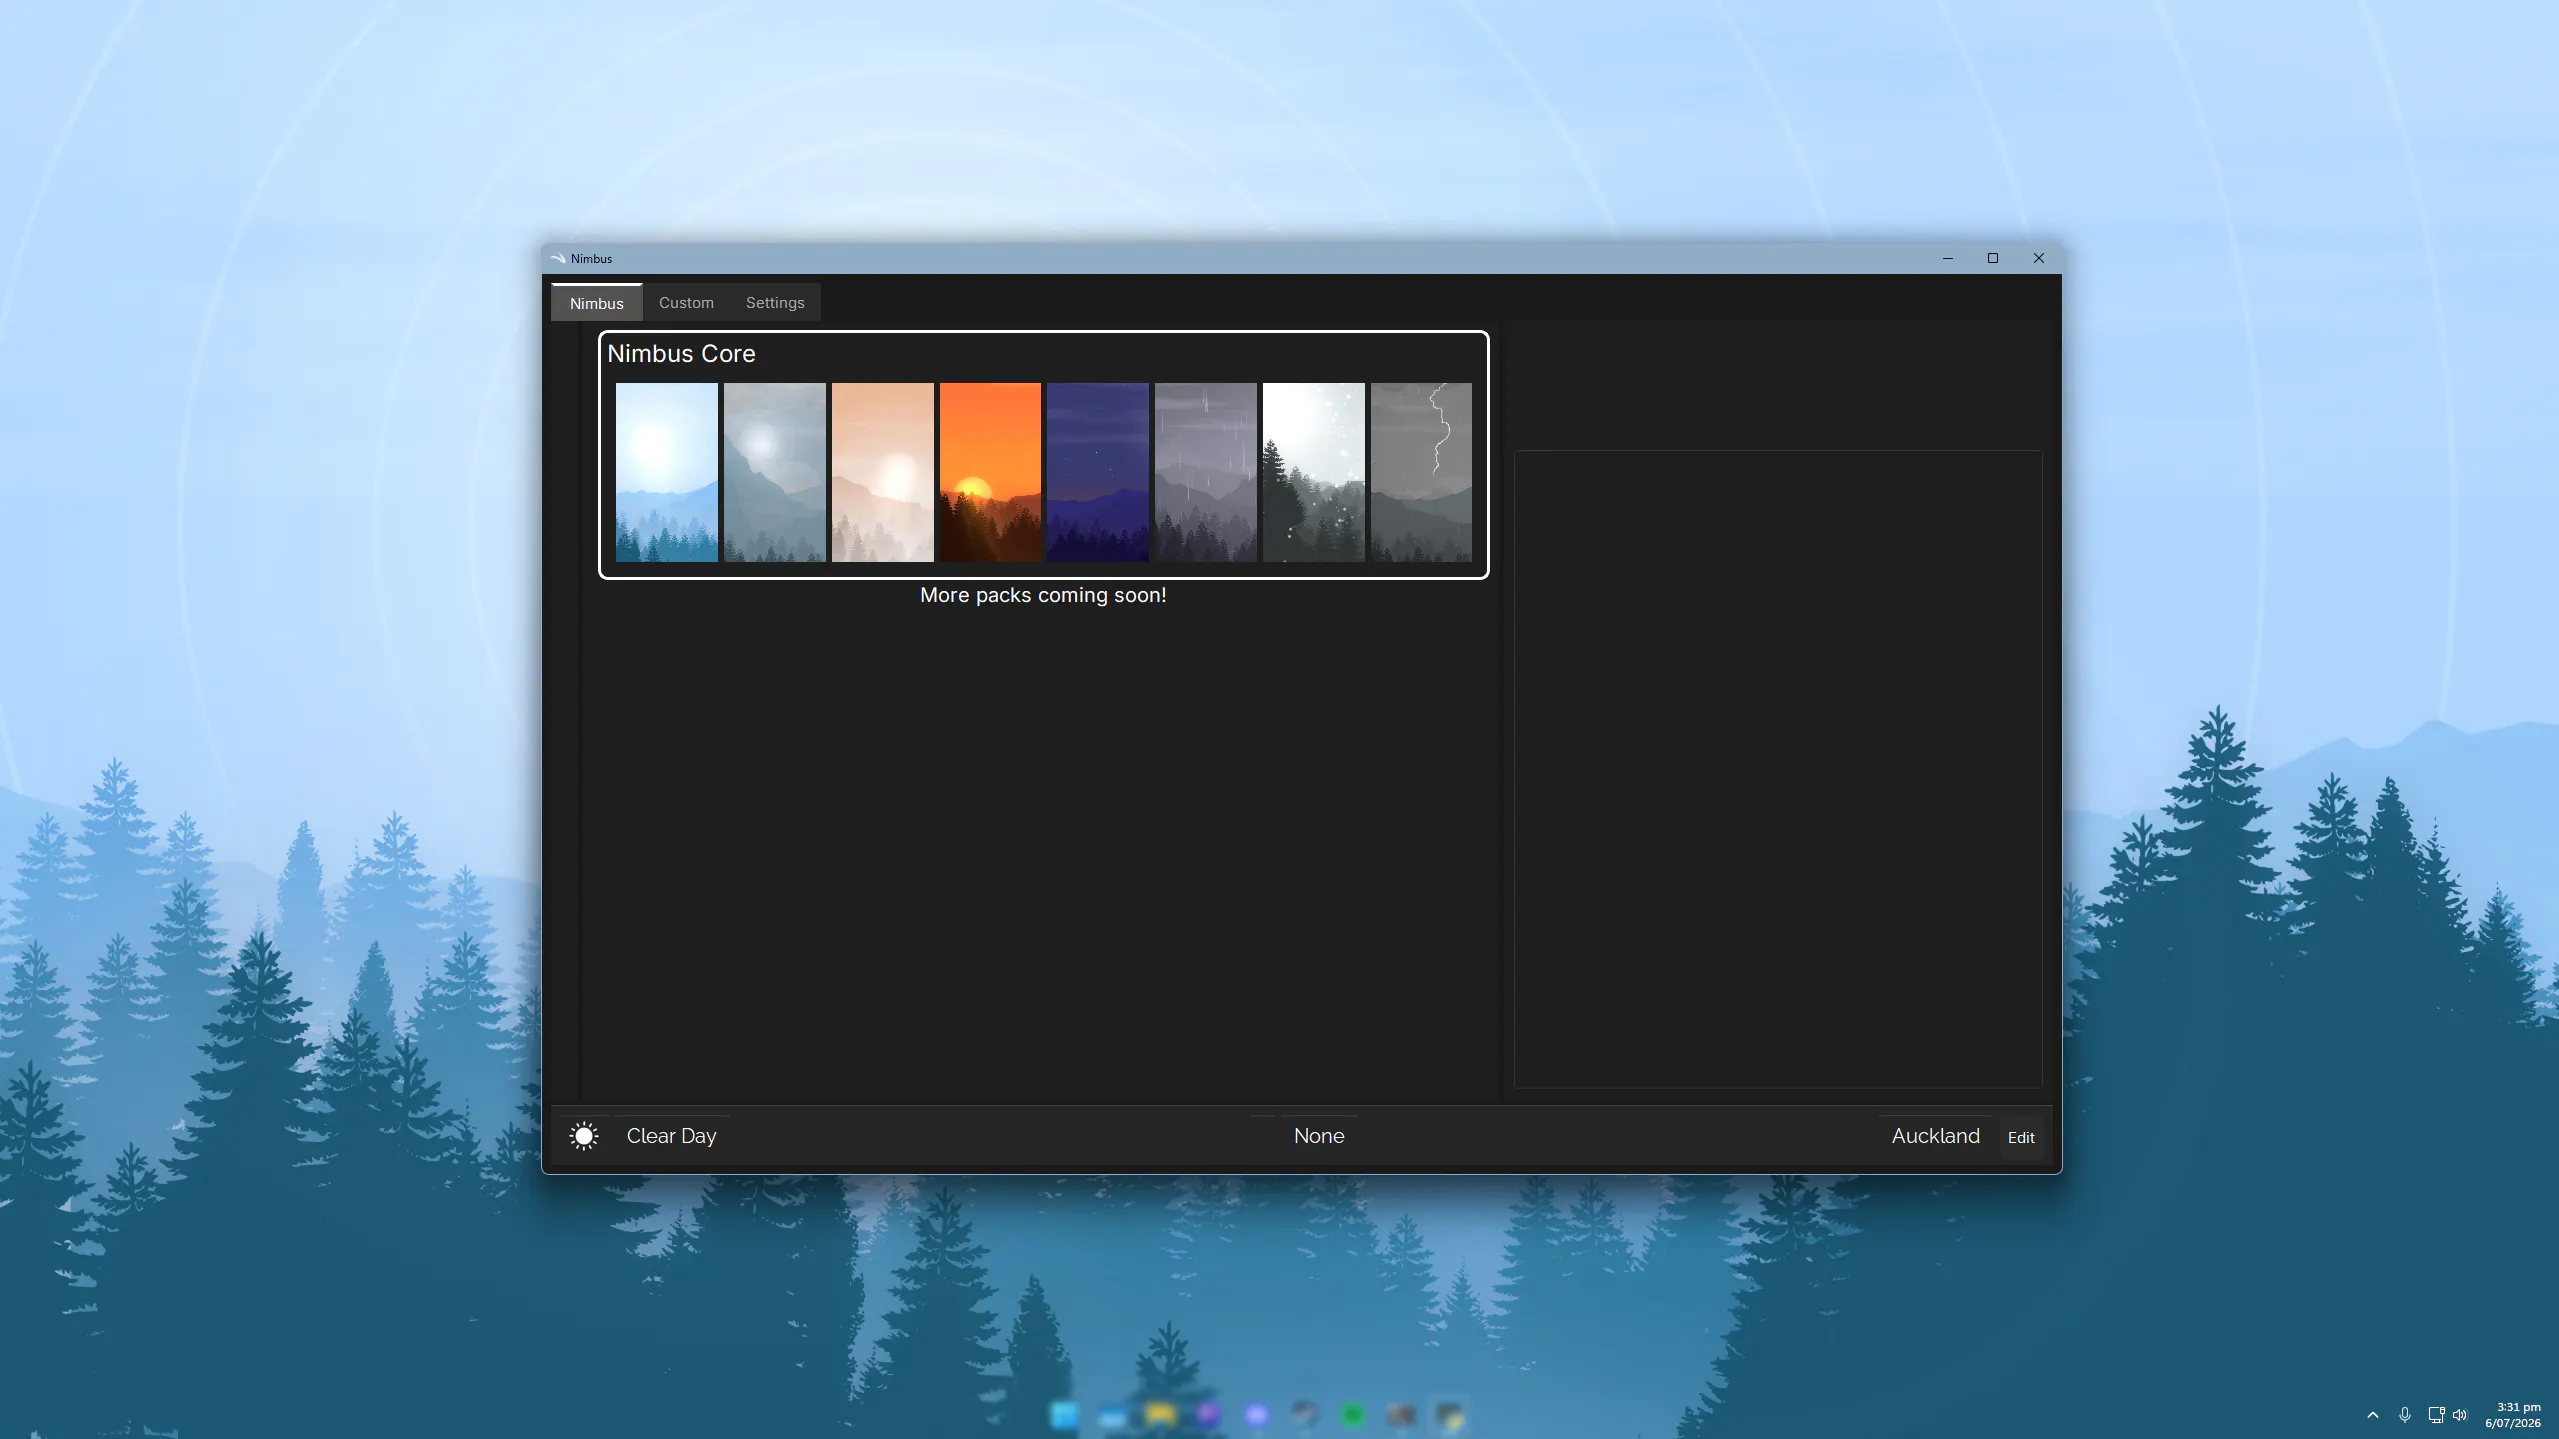Minimize the Nimbus window
The width and height of the screenshot is (2559, 1439).
[1947, 258]
